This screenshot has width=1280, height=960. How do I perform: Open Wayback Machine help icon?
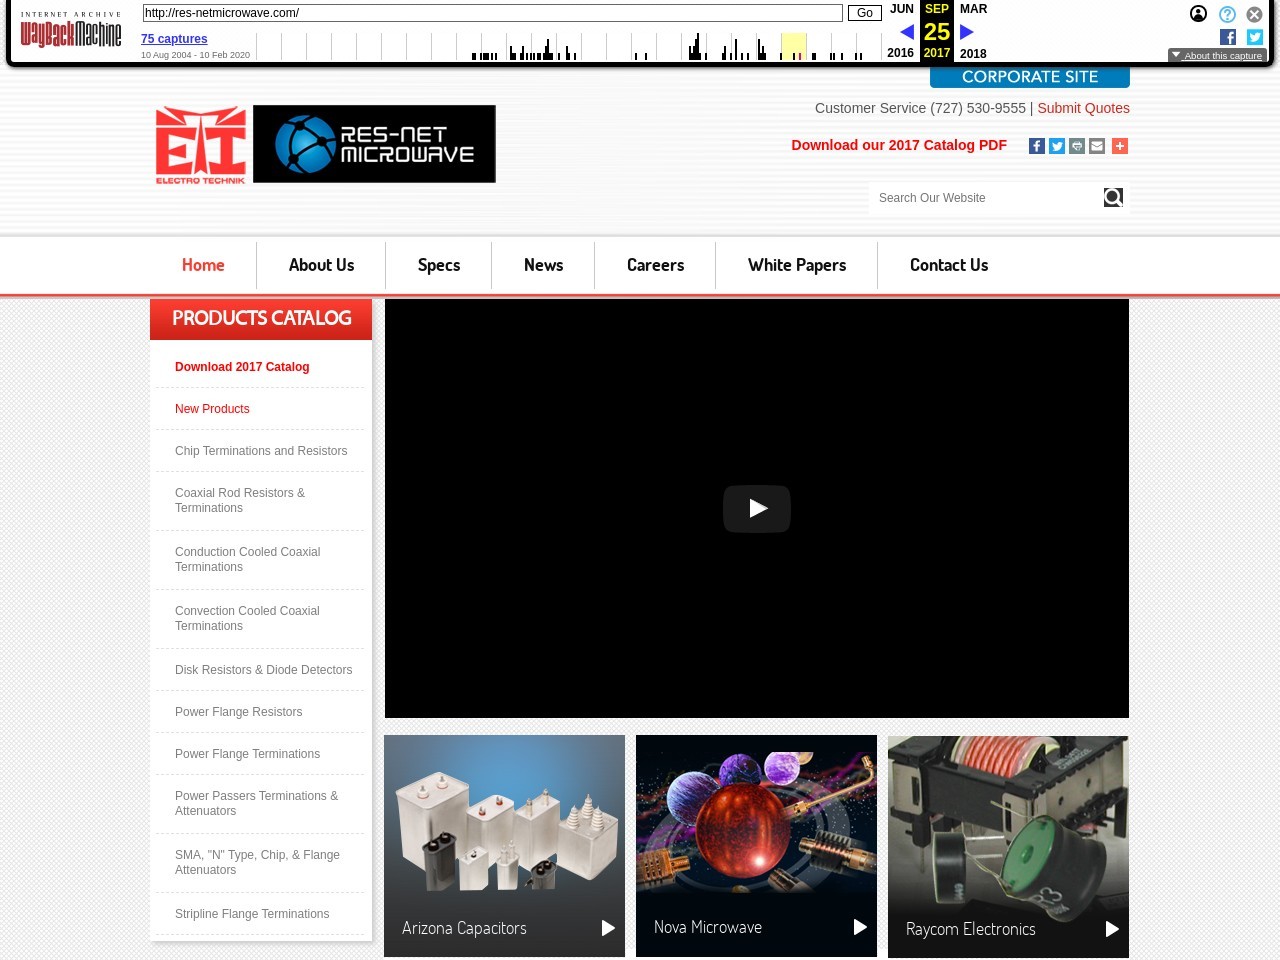1227,14
